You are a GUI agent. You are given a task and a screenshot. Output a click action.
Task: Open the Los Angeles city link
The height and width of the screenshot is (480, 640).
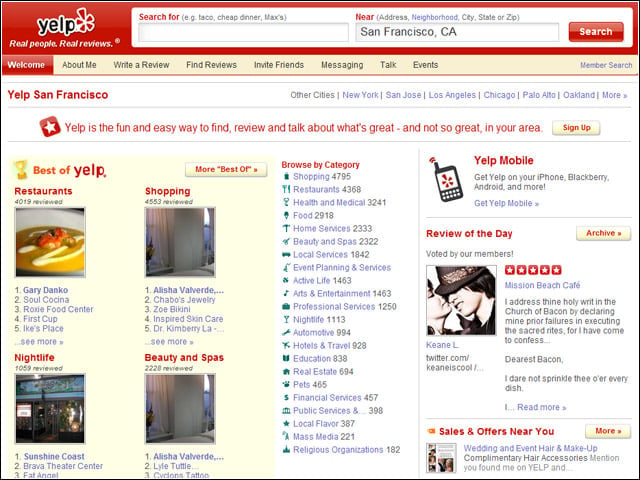click(452, 95)
